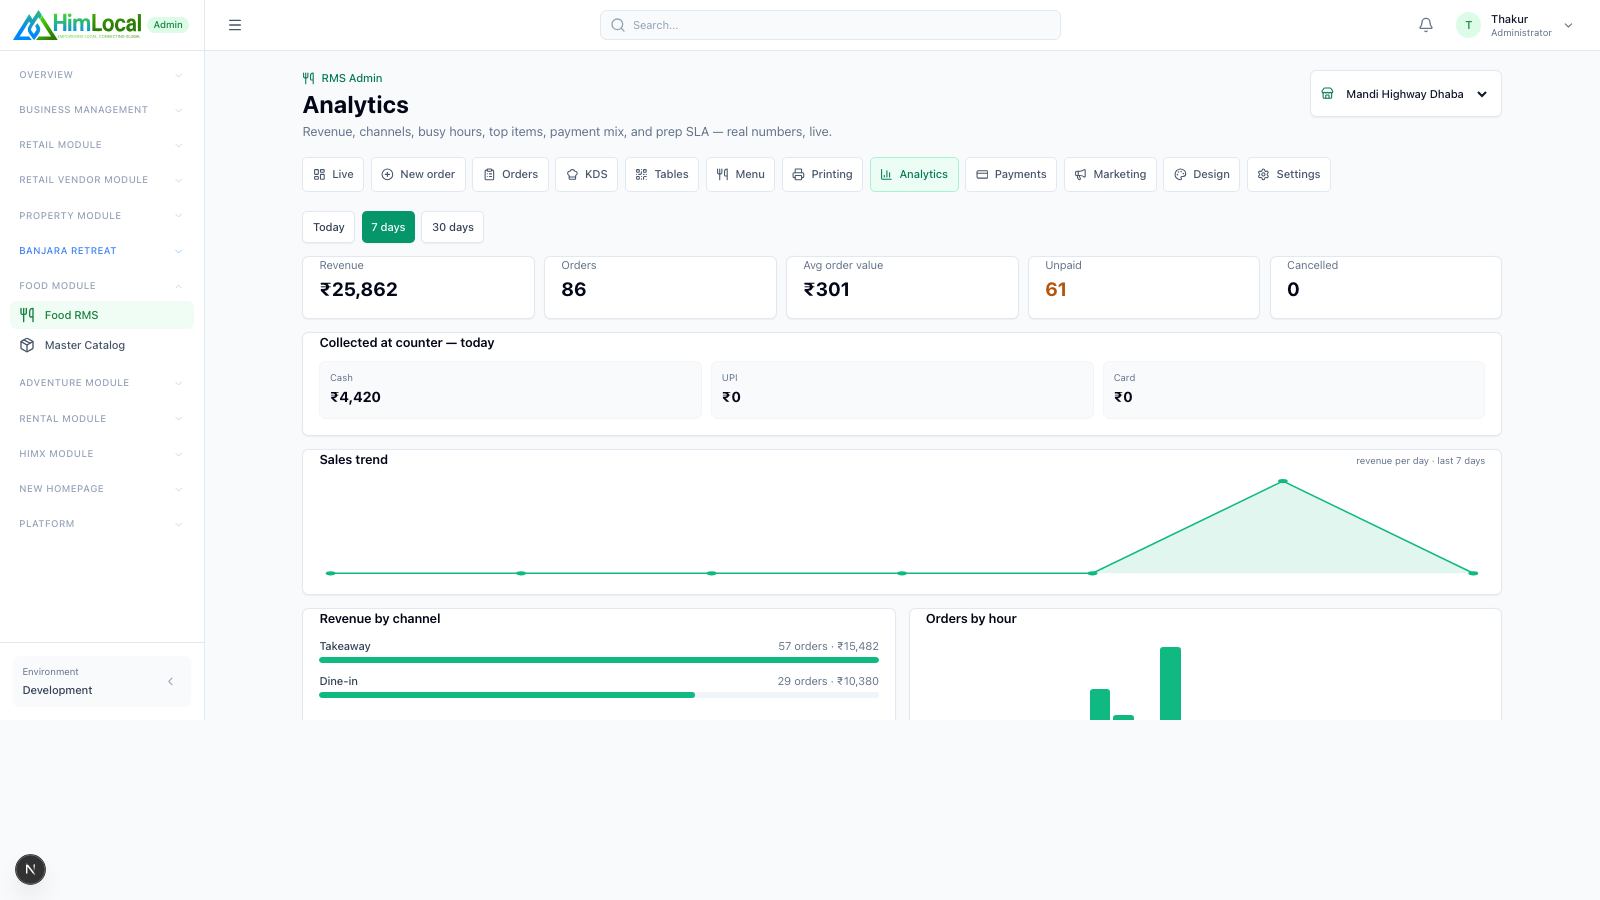This screenshot has width=1600, height=900.
Task: Click the RMS Admin breadcrumb link
Action: pos(342,78)
